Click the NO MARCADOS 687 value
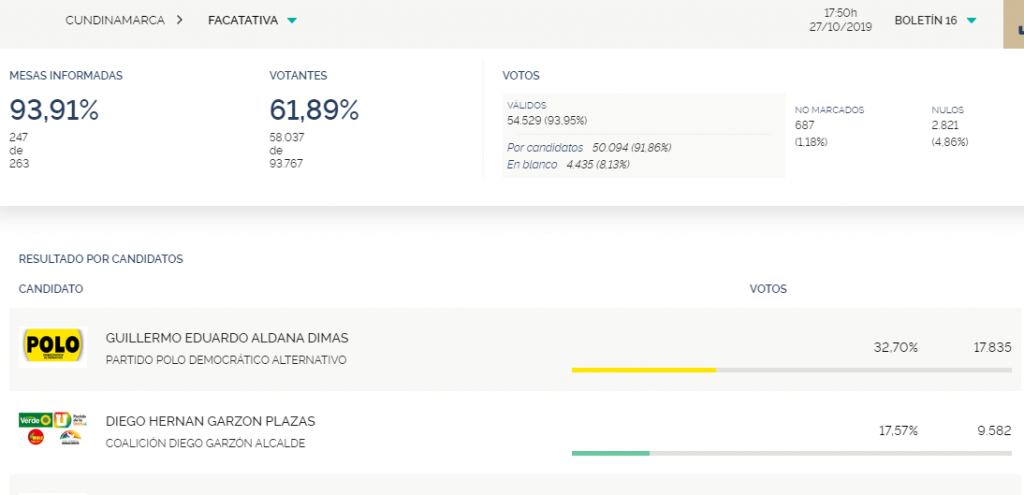Image resolution: width=1024 pixels, height=495 pixels. (804, 125)
